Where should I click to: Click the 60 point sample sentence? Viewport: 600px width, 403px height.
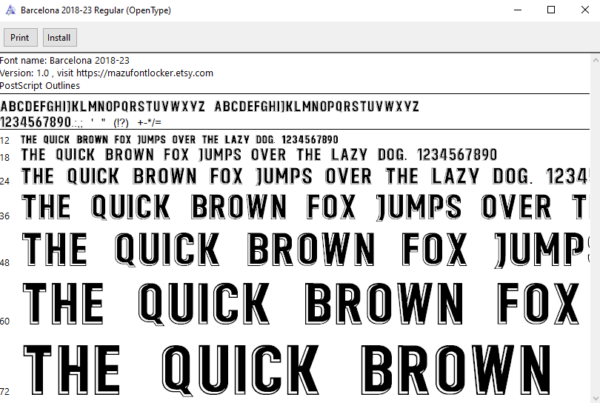click(302, 304)
